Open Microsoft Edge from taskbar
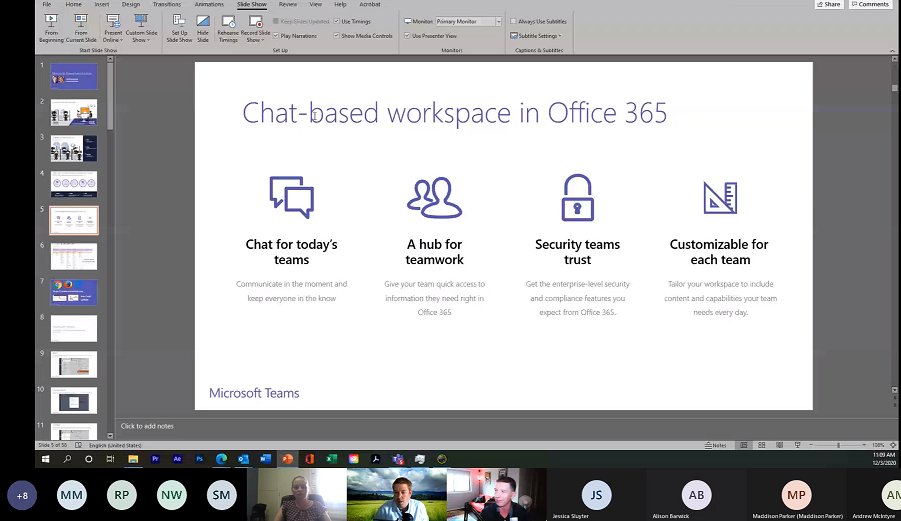The width and height of the screenshot is (901, 521). pyautogui.click(x=221, y=459)
